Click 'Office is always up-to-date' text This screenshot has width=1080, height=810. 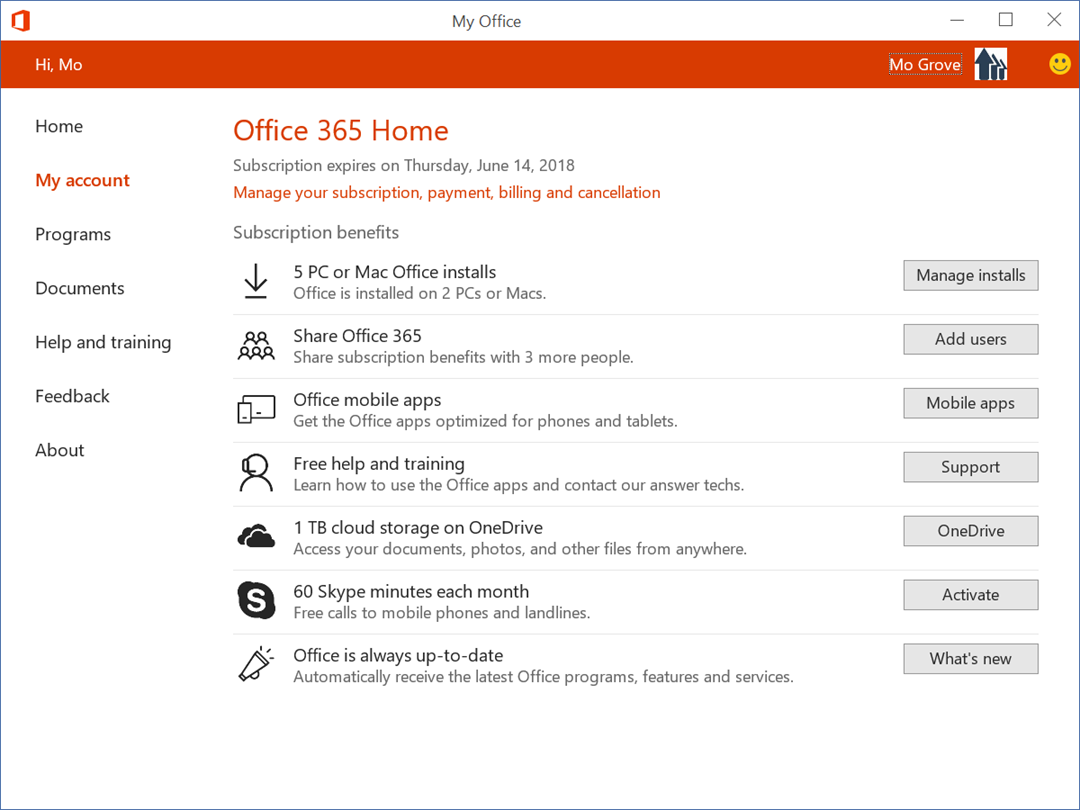[398, 656]
